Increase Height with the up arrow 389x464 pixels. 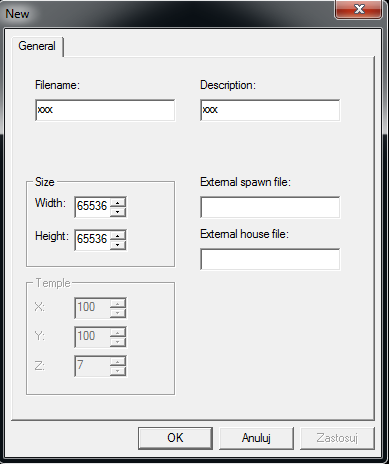118,235
